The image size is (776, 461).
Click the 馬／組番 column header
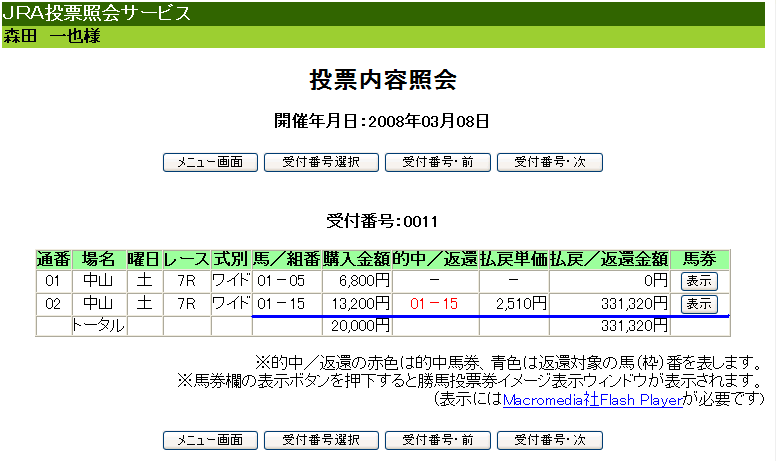pyautogui.click(x=287, y=260)
